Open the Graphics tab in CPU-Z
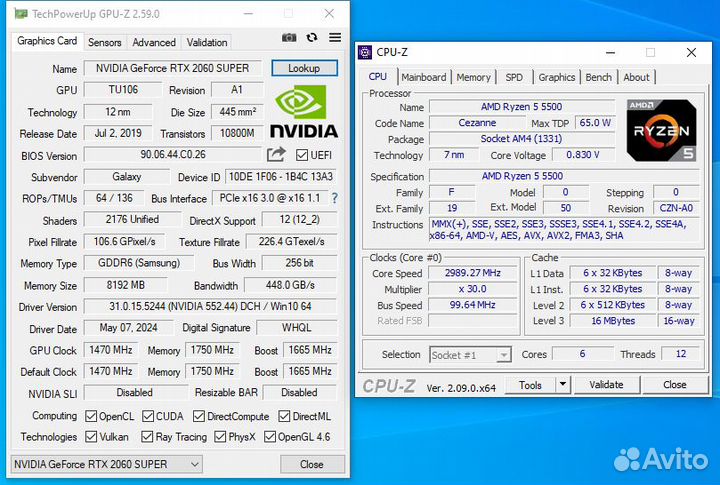The width and height of the screenshot is (720, 485). coord(557,77)
